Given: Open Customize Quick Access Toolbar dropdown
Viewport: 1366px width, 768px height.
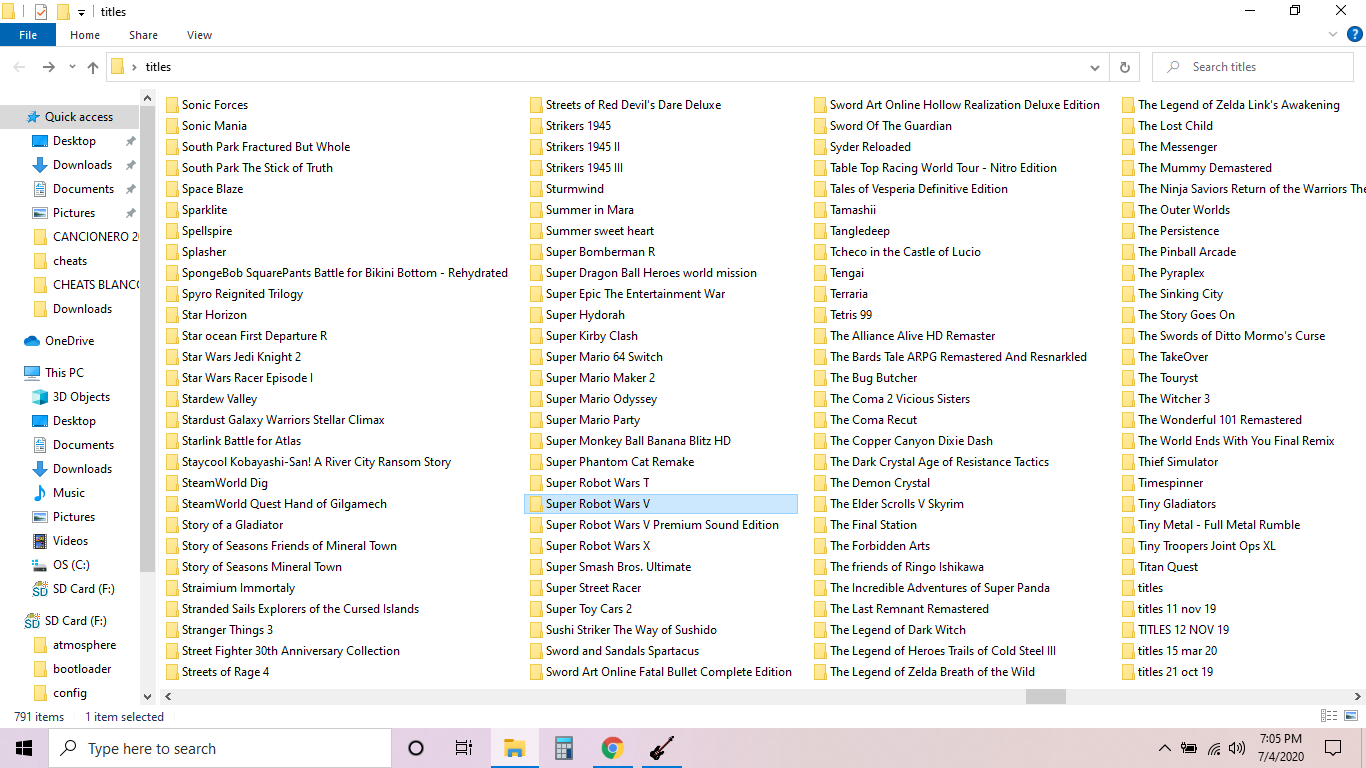Looking at the screenshot, I should pos(81,12).
